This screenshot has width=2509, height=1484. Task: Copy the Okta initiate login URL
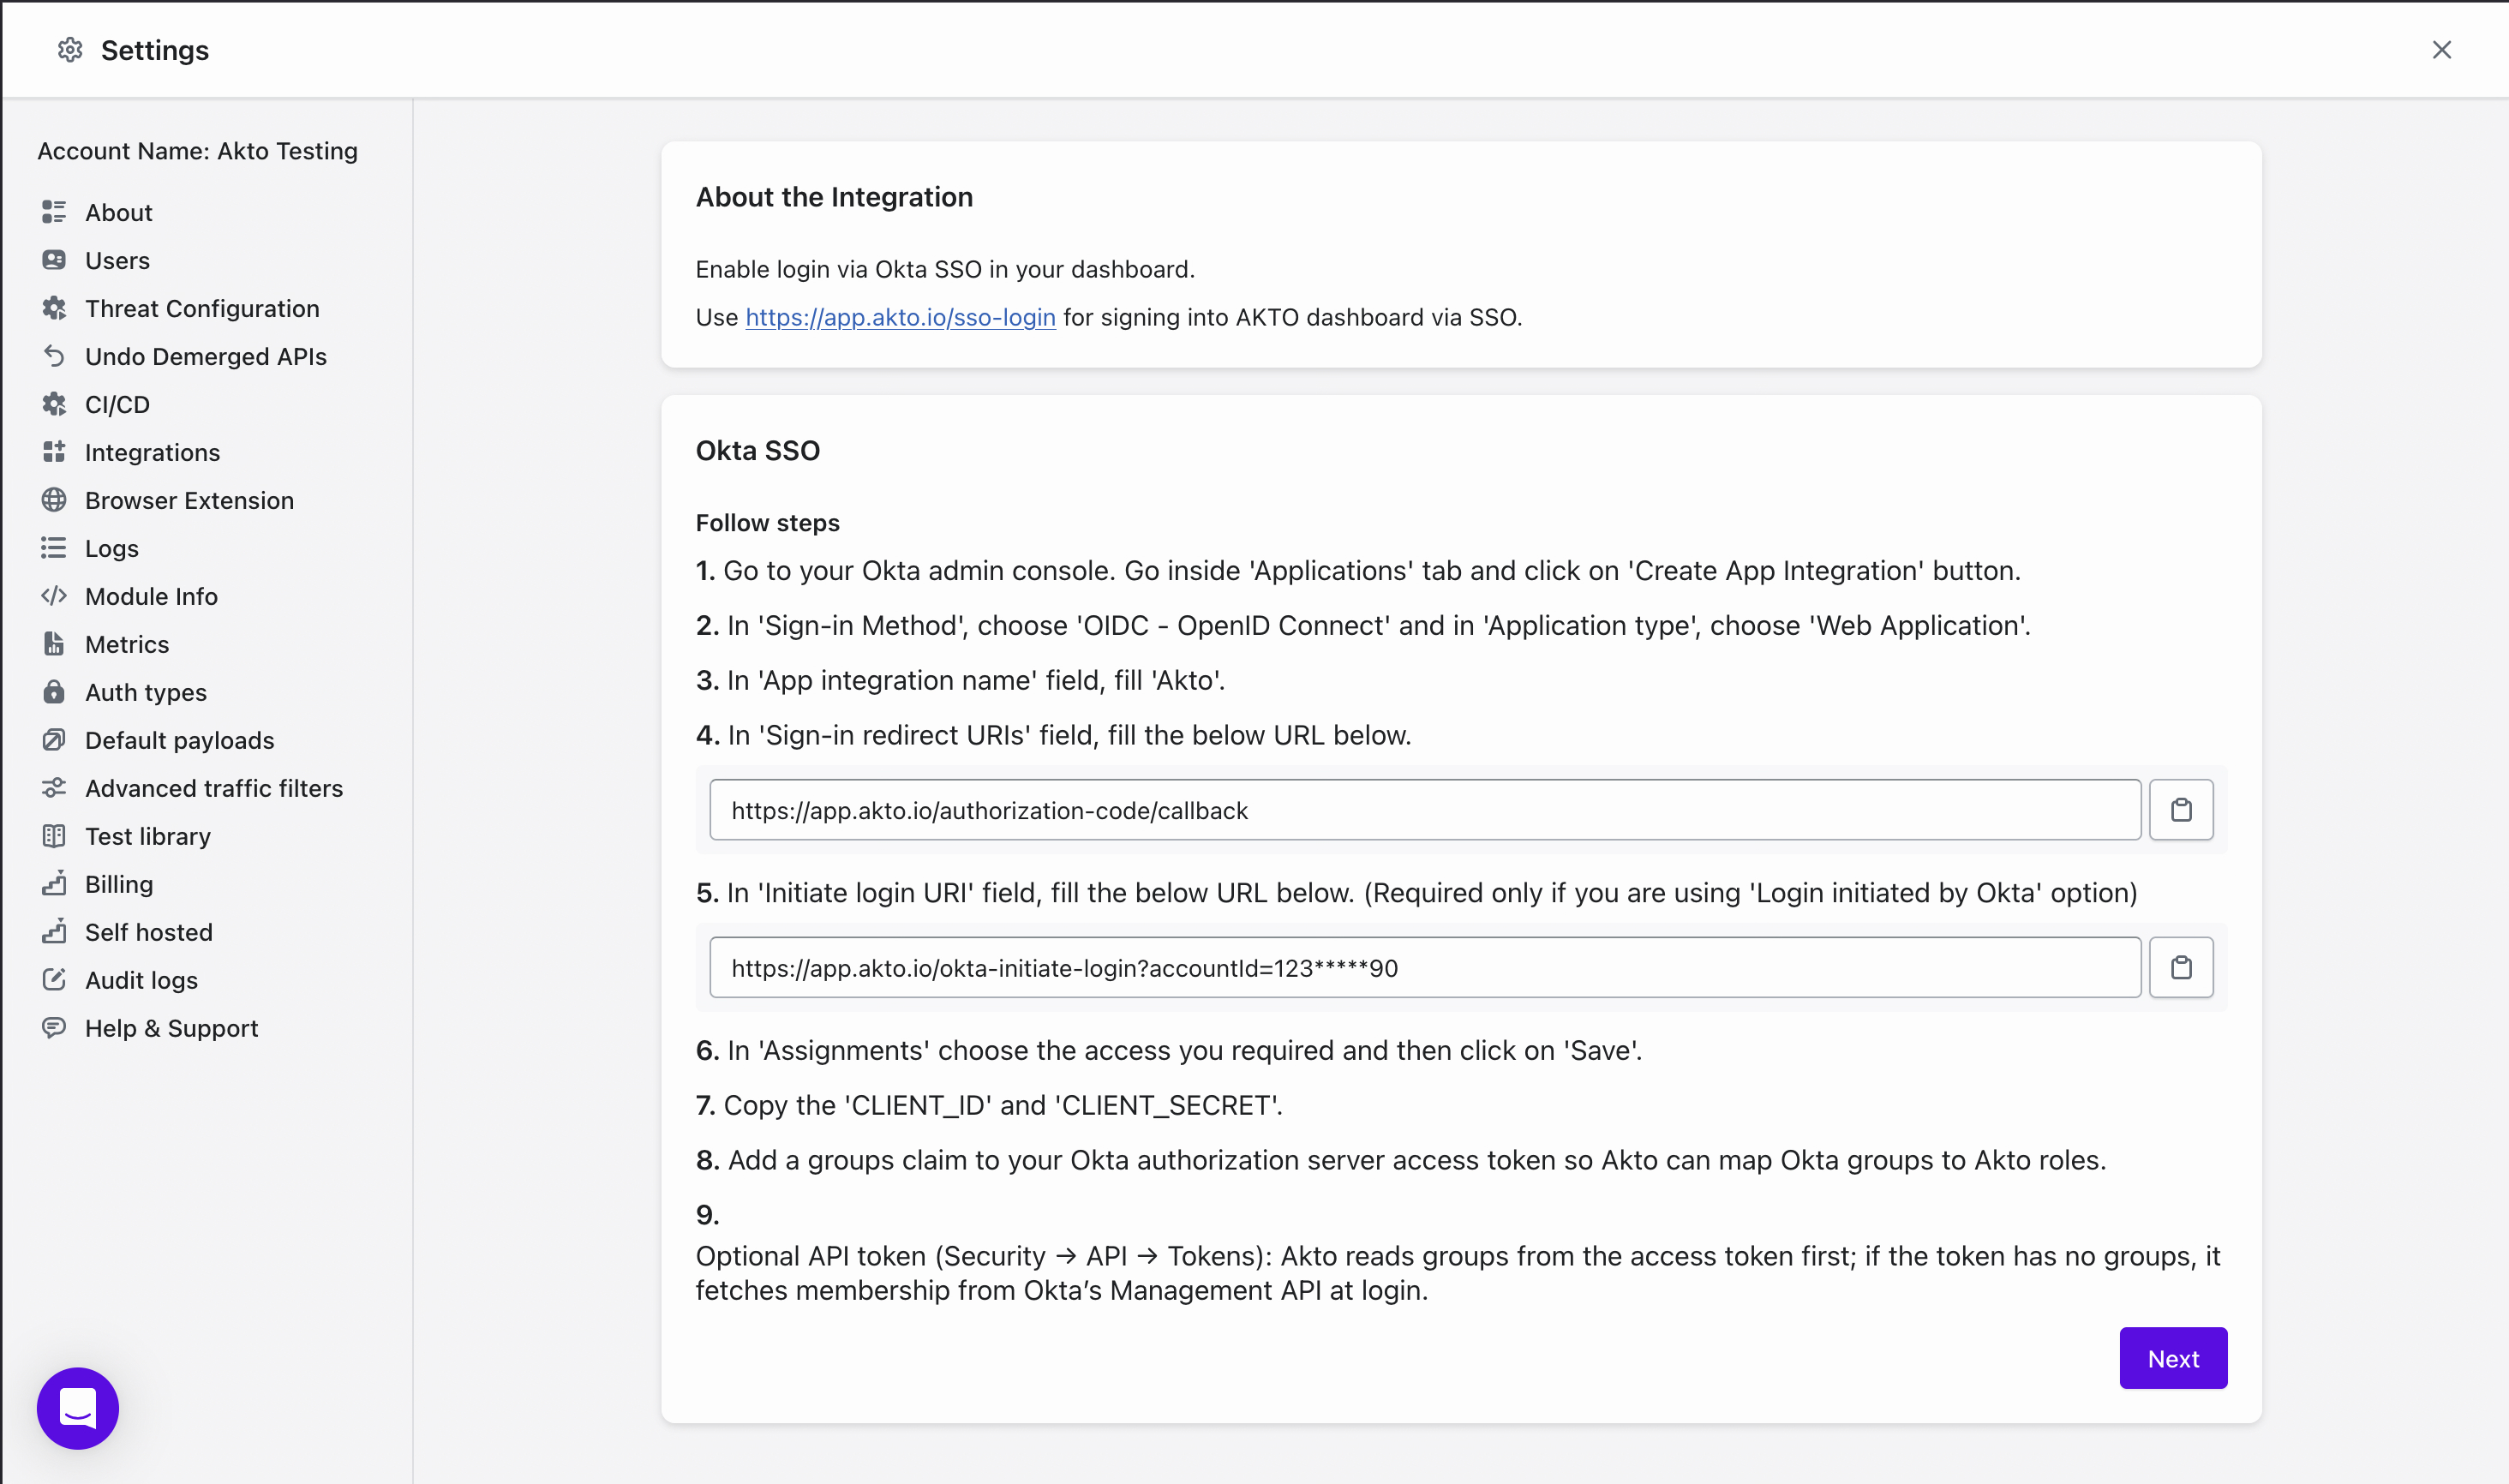[x=2180, y=967]
